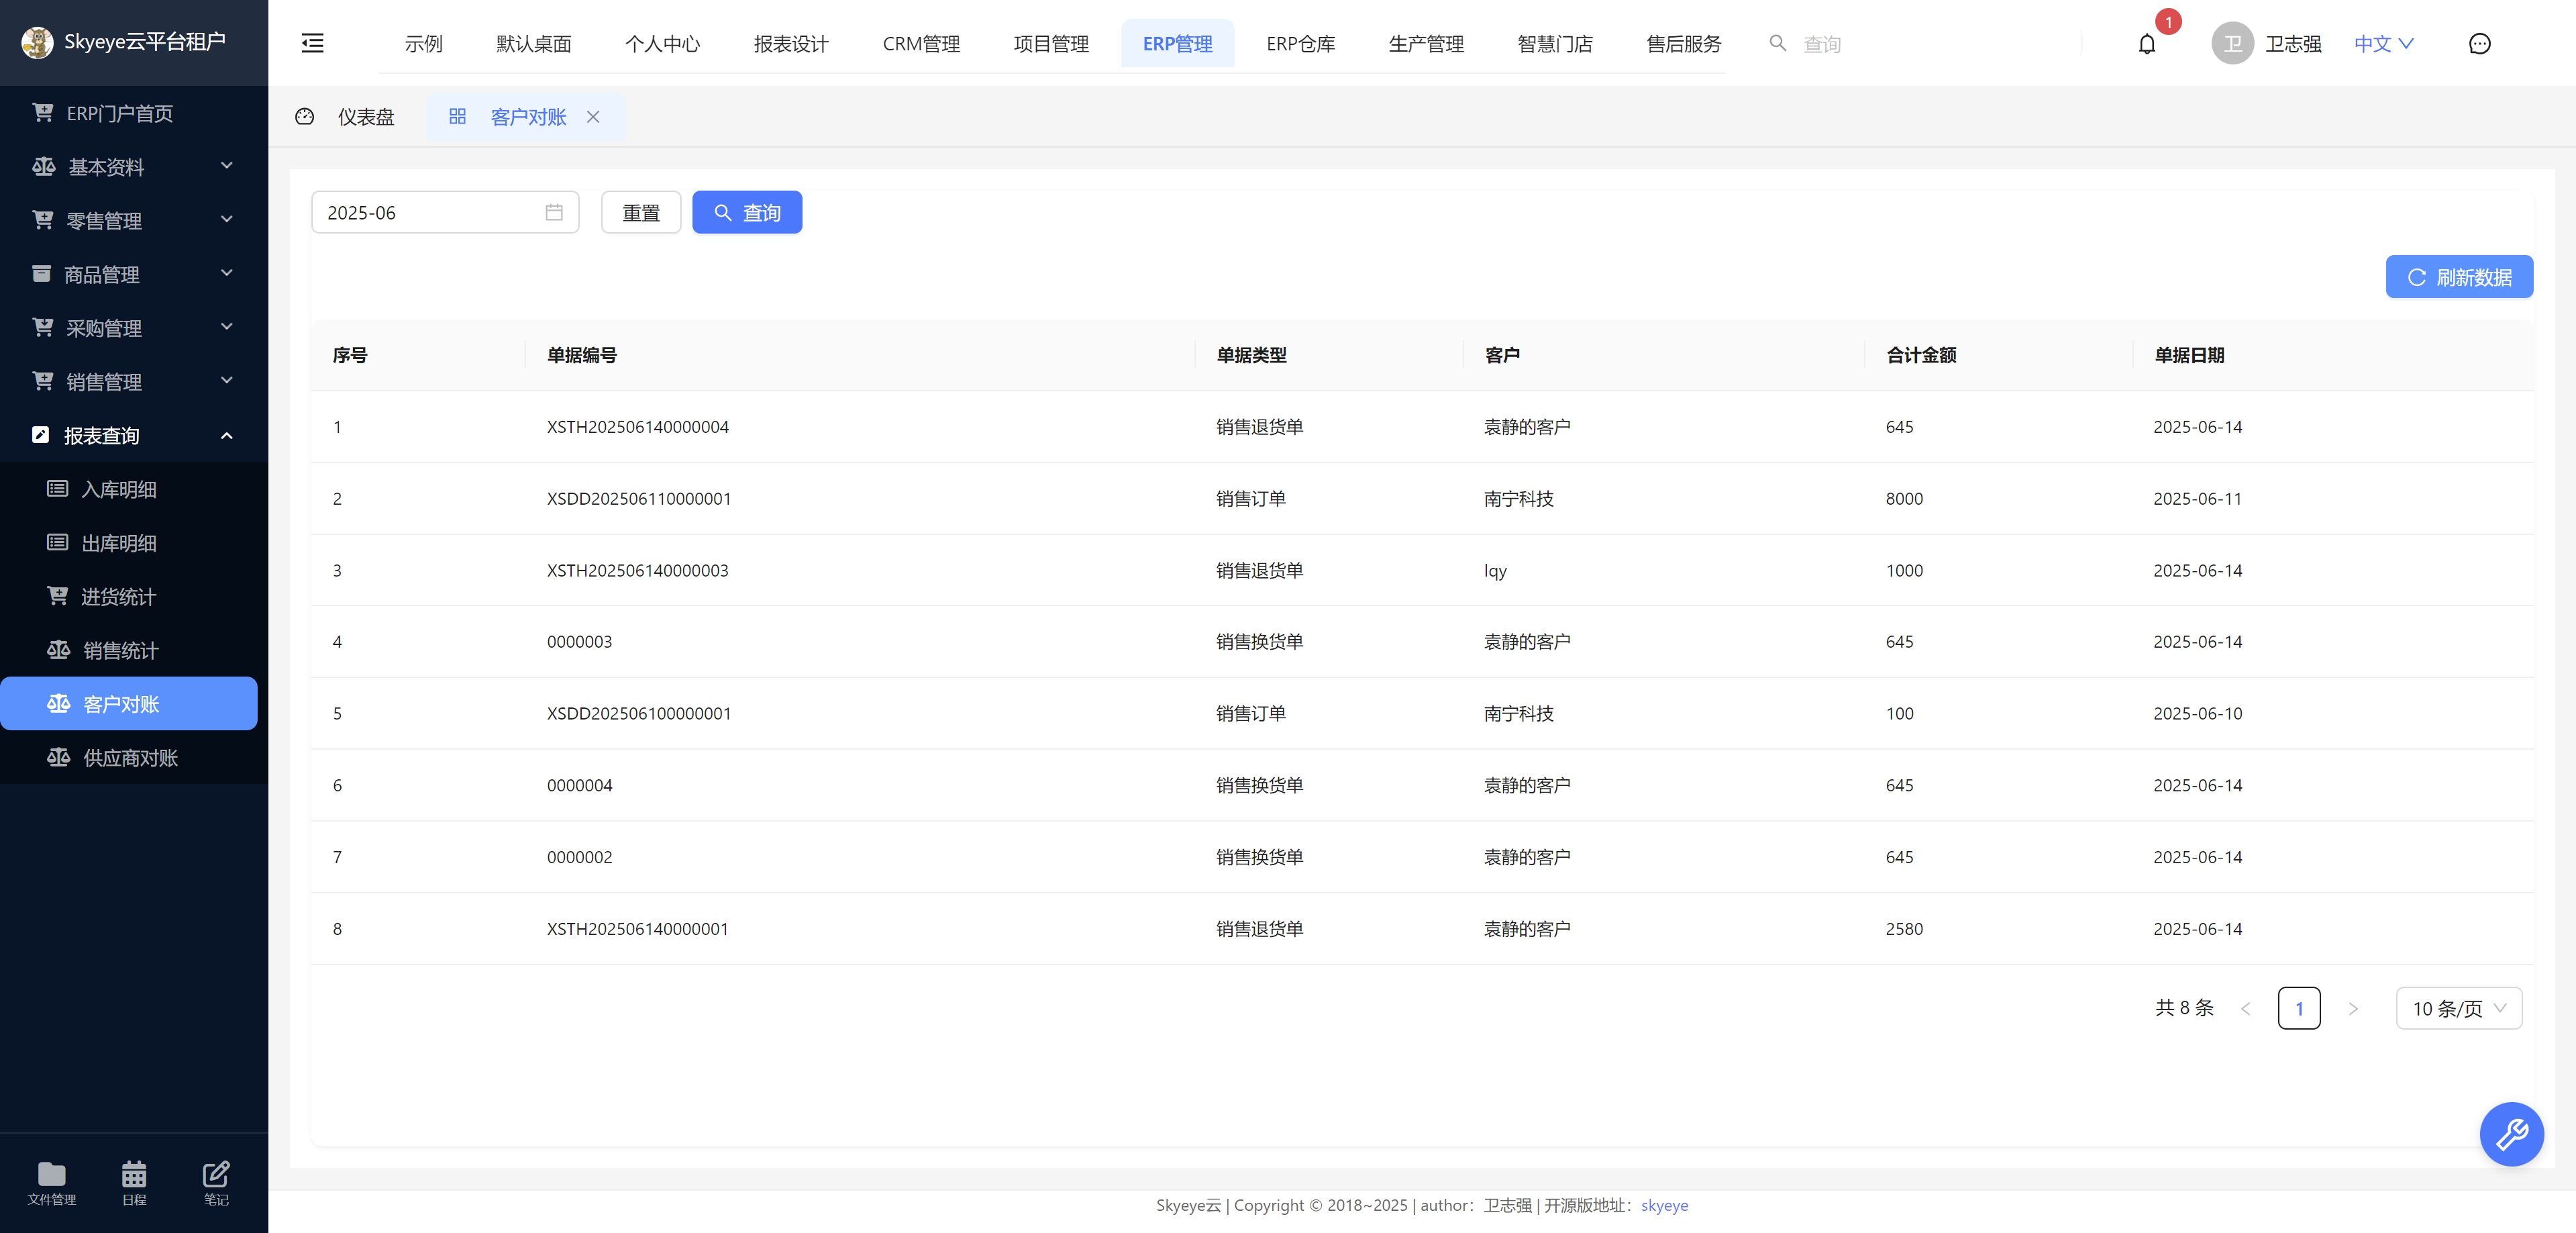Click page number 1 in pagination

click(x=2299, y=1008)
